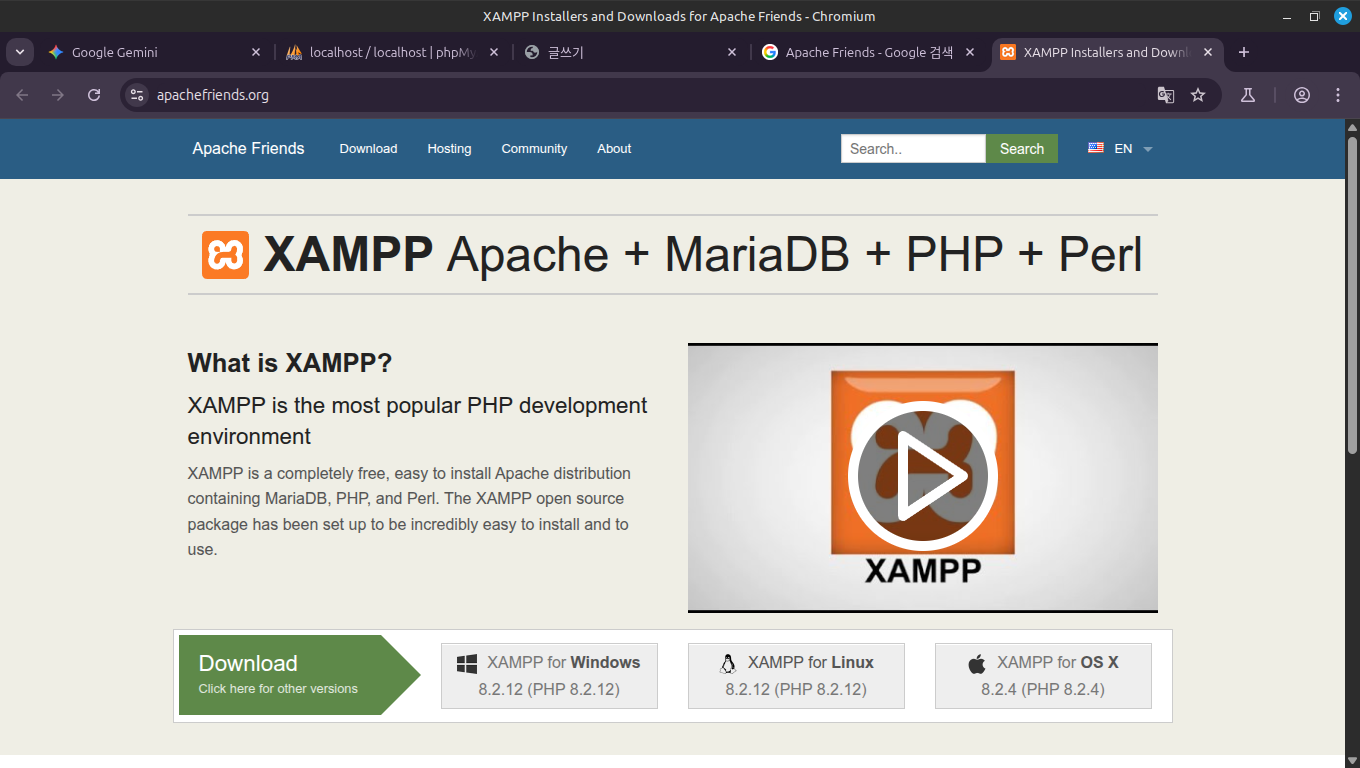Click the US flag language icon

(1096, 148)
